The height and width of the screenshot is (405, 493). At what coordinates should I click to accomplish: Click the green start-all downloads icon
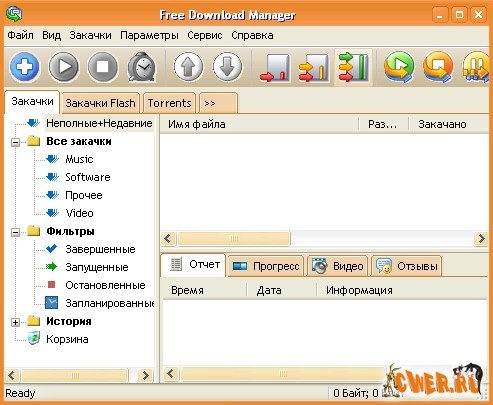coord(399,67)
